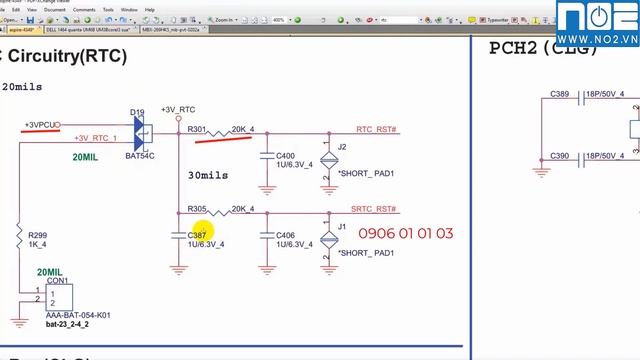Select the Callout tool icon
Image resolution: width=640 pixels, height=360 pixels.
[523, 20]
